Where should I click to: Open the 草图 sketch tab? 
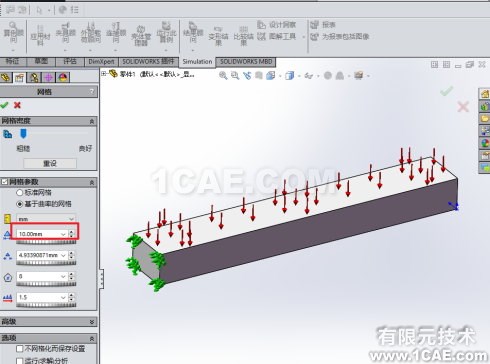point(41,62)
